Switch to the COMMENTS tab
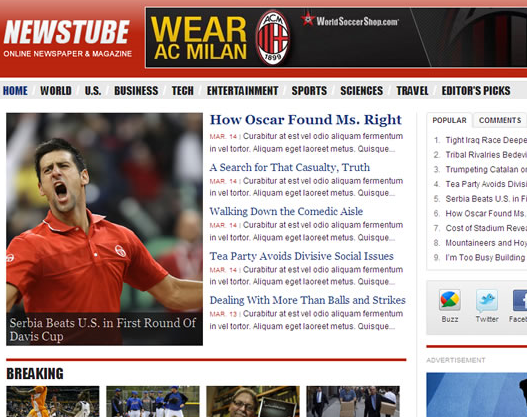The height and width of the screenshot is (417, 527). pos(500,120)
